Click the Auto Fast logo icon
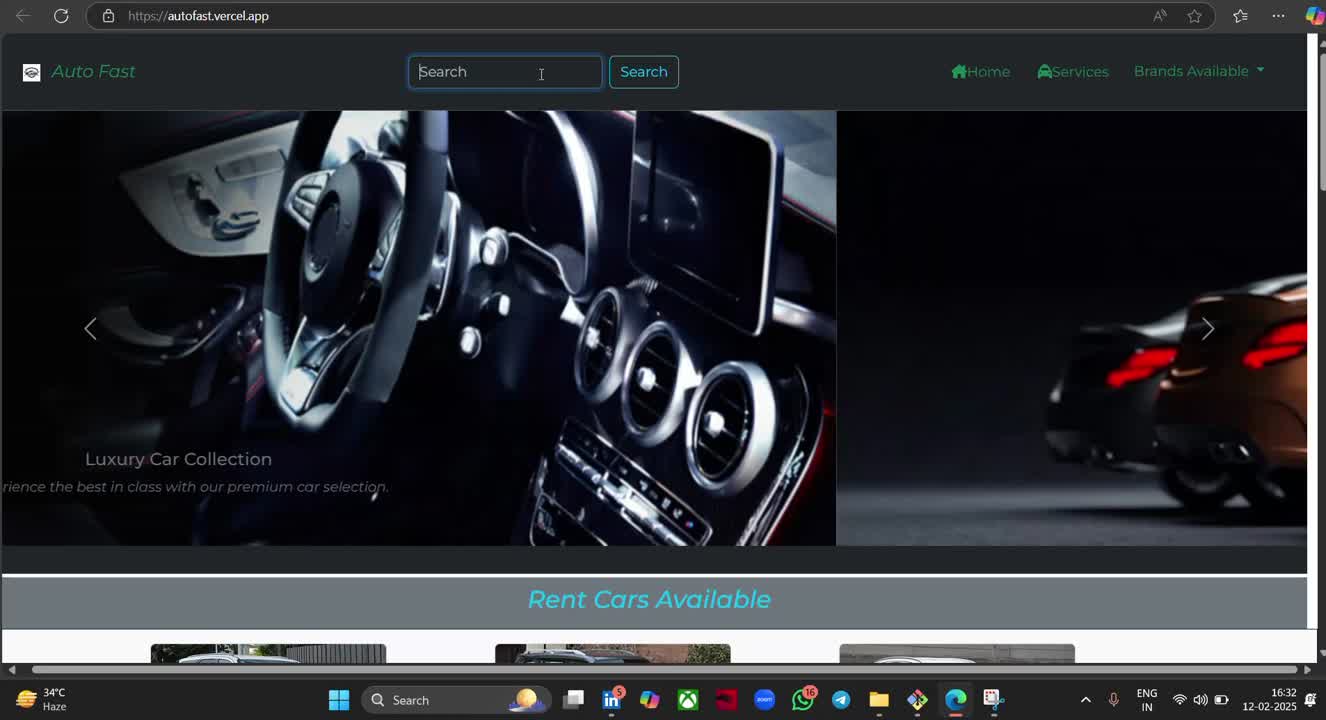This screenshot has height=720, width=1326. [x=32, y=72]
